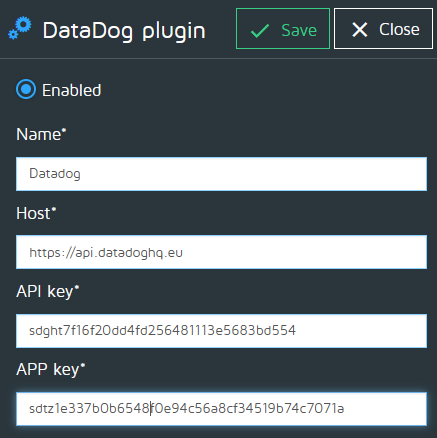This screenshot has height=438, width=437.
Task: Click the Enabled label text
Action: 71,90
